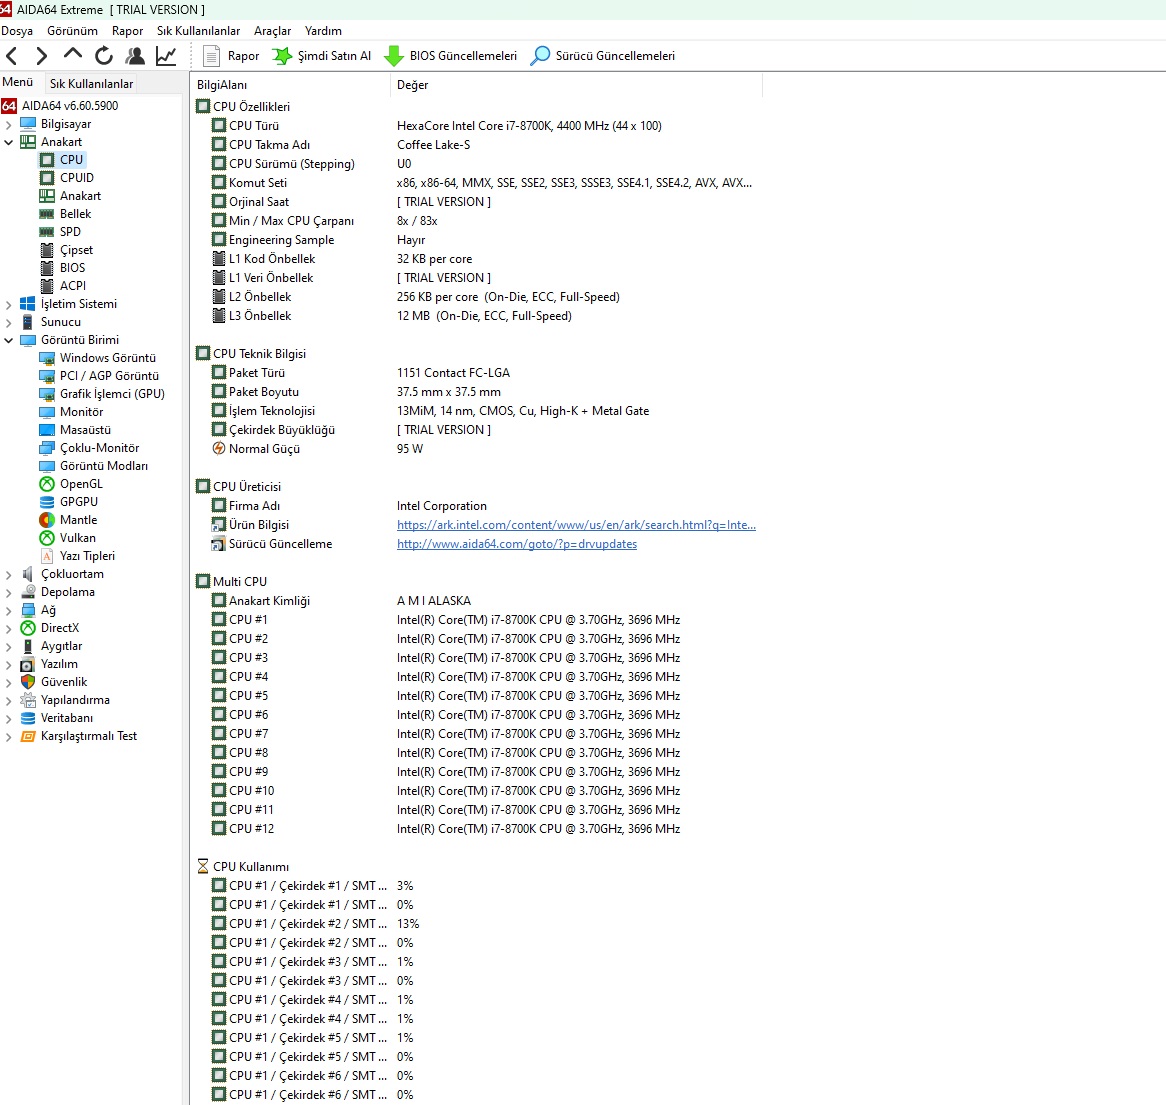
Task: Switch to the Menü tab
Action: [x=18, y=83]
